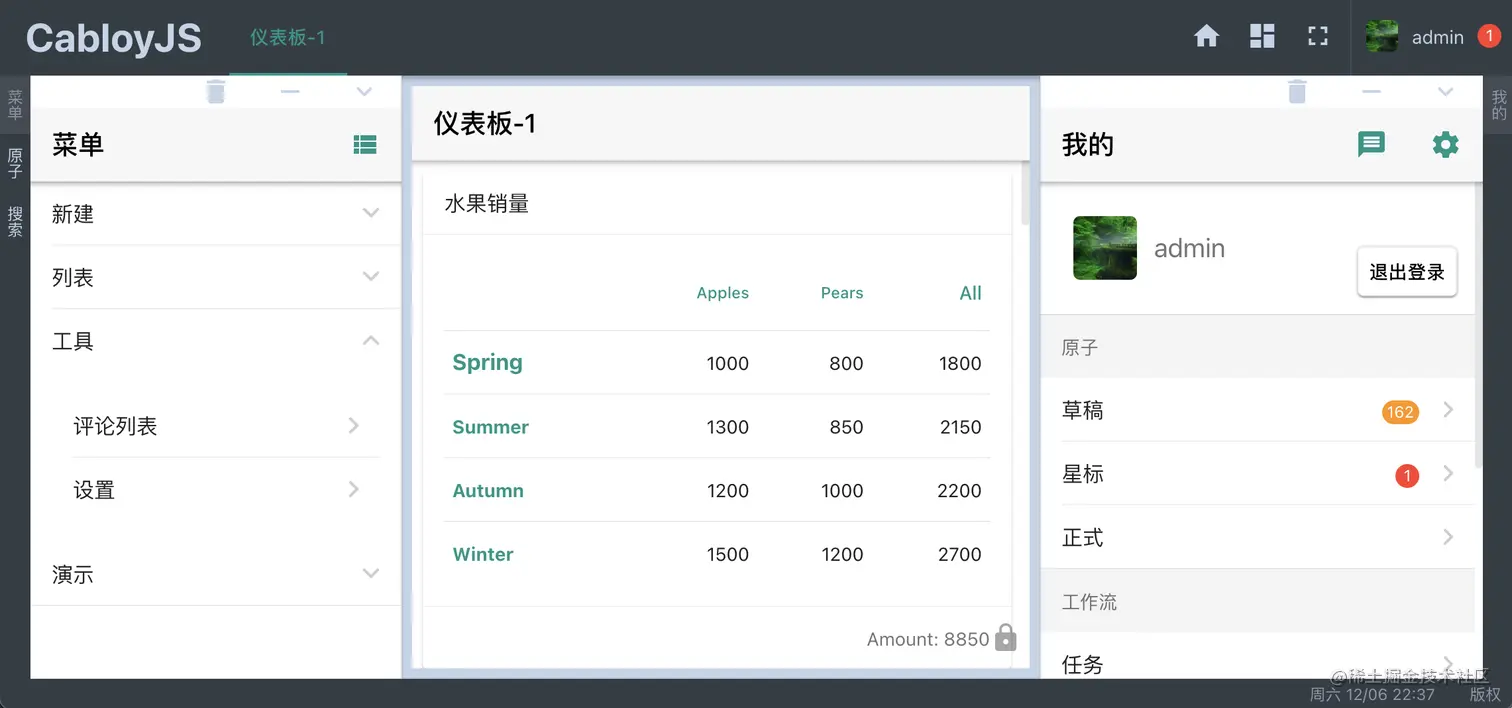Click the orange 162 badge on 草稿
Image resolution: width=1512 pixels, height=708 pixels.
point(1400,411)
